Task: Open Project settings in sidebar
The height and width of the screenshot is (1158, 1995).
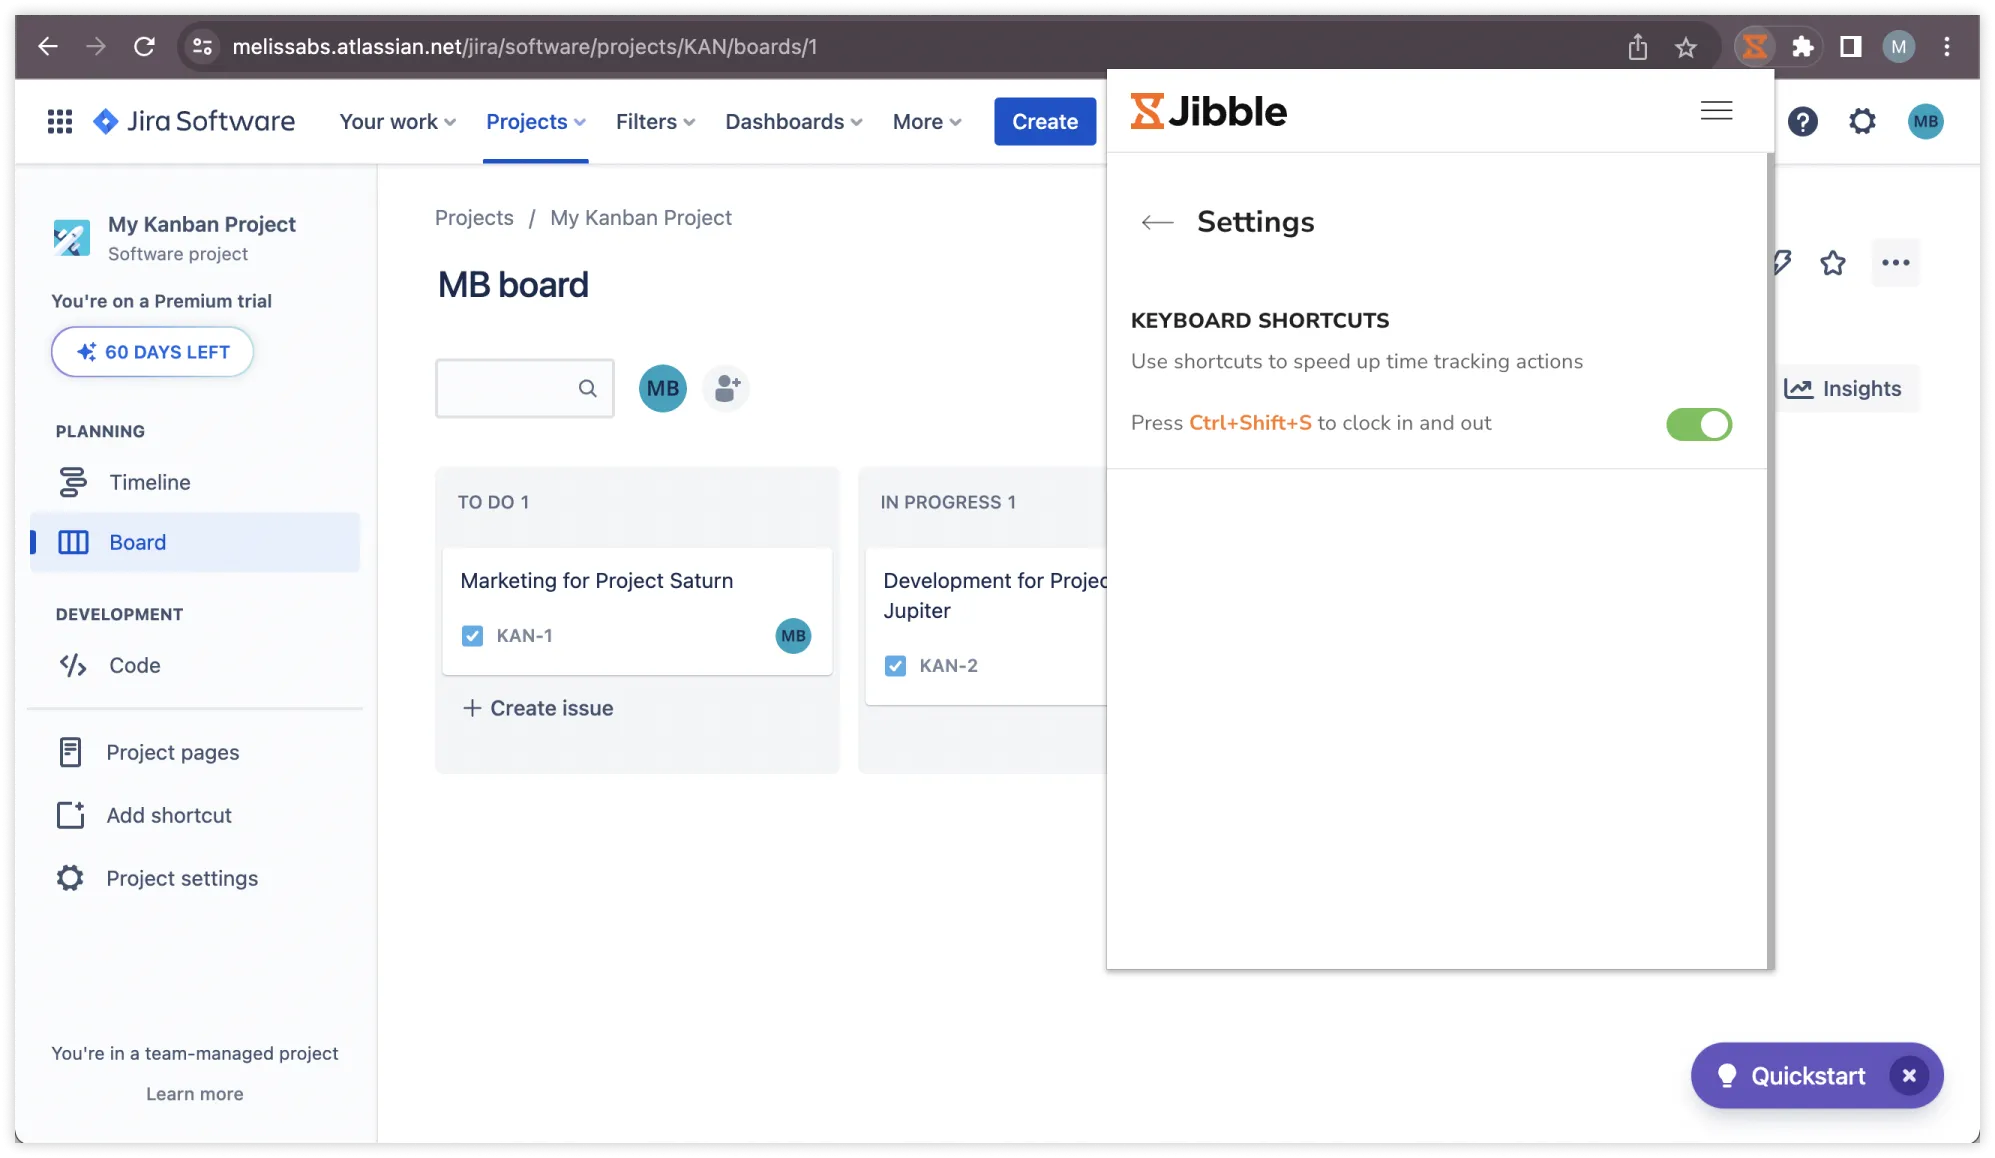Action: (x=182, y=878)
